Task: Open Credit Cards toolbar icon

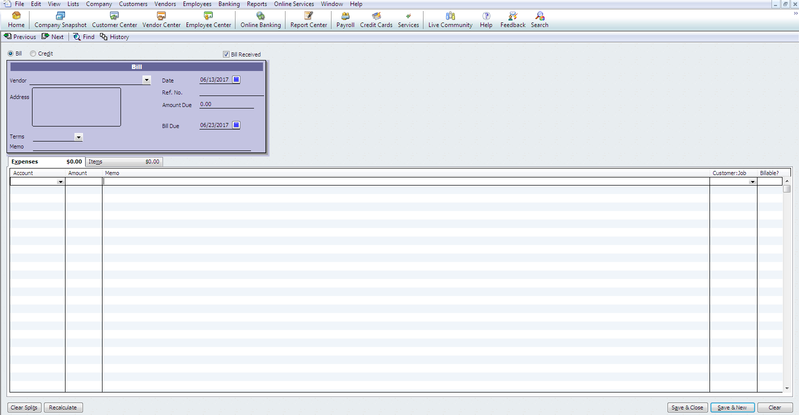Action: 376,20
